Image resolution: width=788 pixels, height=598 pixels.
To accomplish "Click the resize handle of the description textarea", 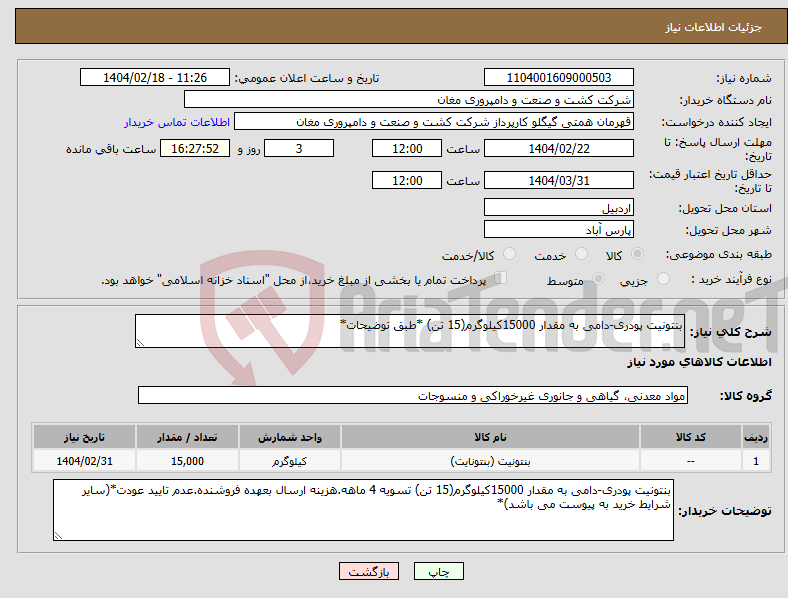I will pyautogui.click(x=140, y=343).
